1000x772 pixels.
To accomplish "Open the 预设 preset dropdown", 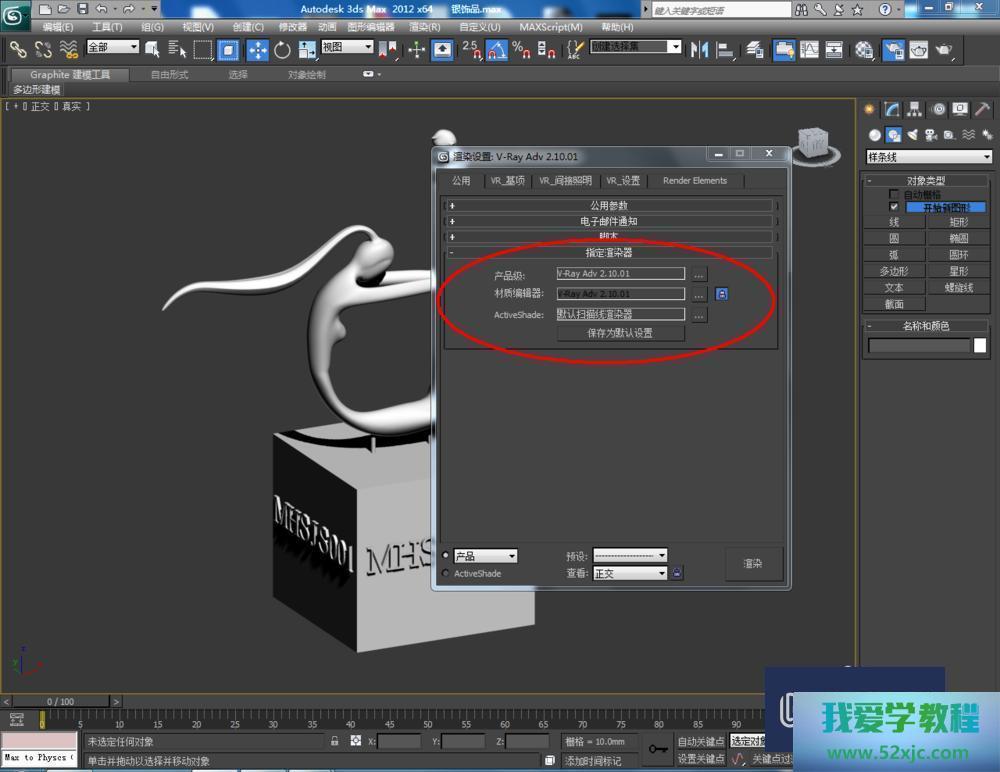I will coord(630,555).
